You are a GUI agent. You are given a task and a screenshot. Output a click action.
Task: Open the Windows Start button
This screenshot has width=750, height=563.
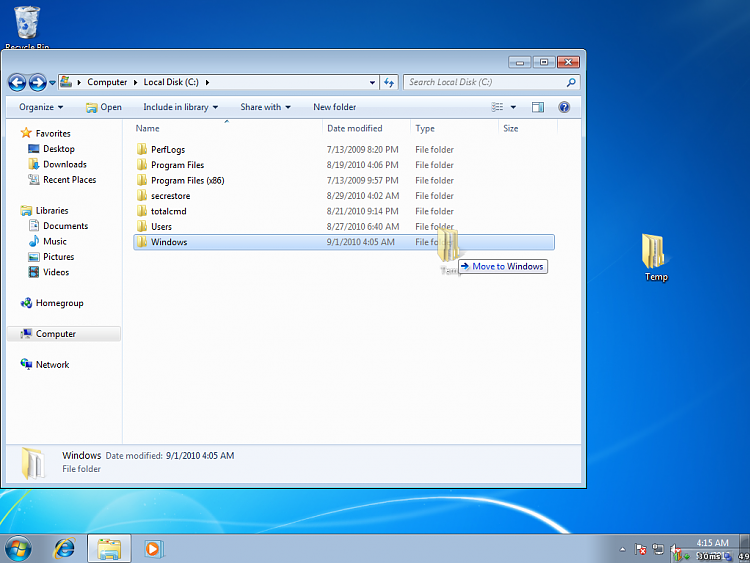(x=19, y=548)
